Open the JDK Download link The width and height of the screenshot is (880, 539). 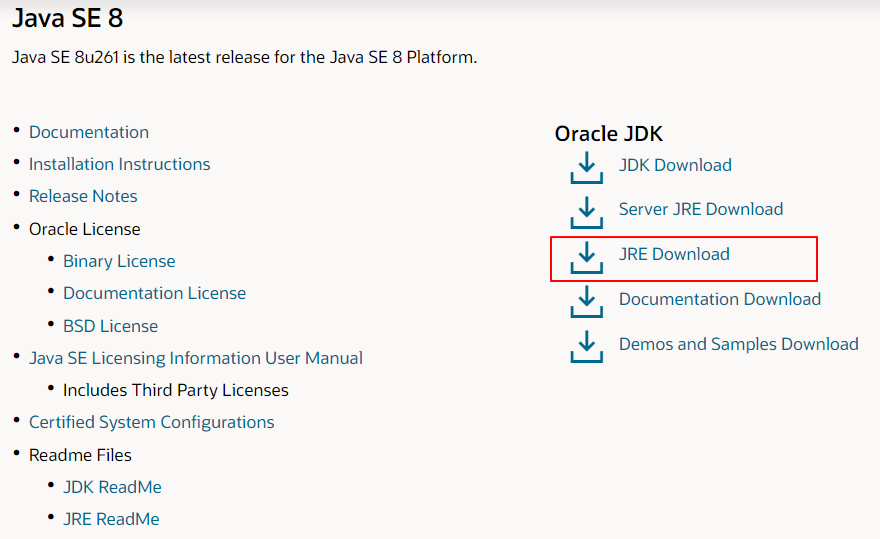(x=675, y=165)
